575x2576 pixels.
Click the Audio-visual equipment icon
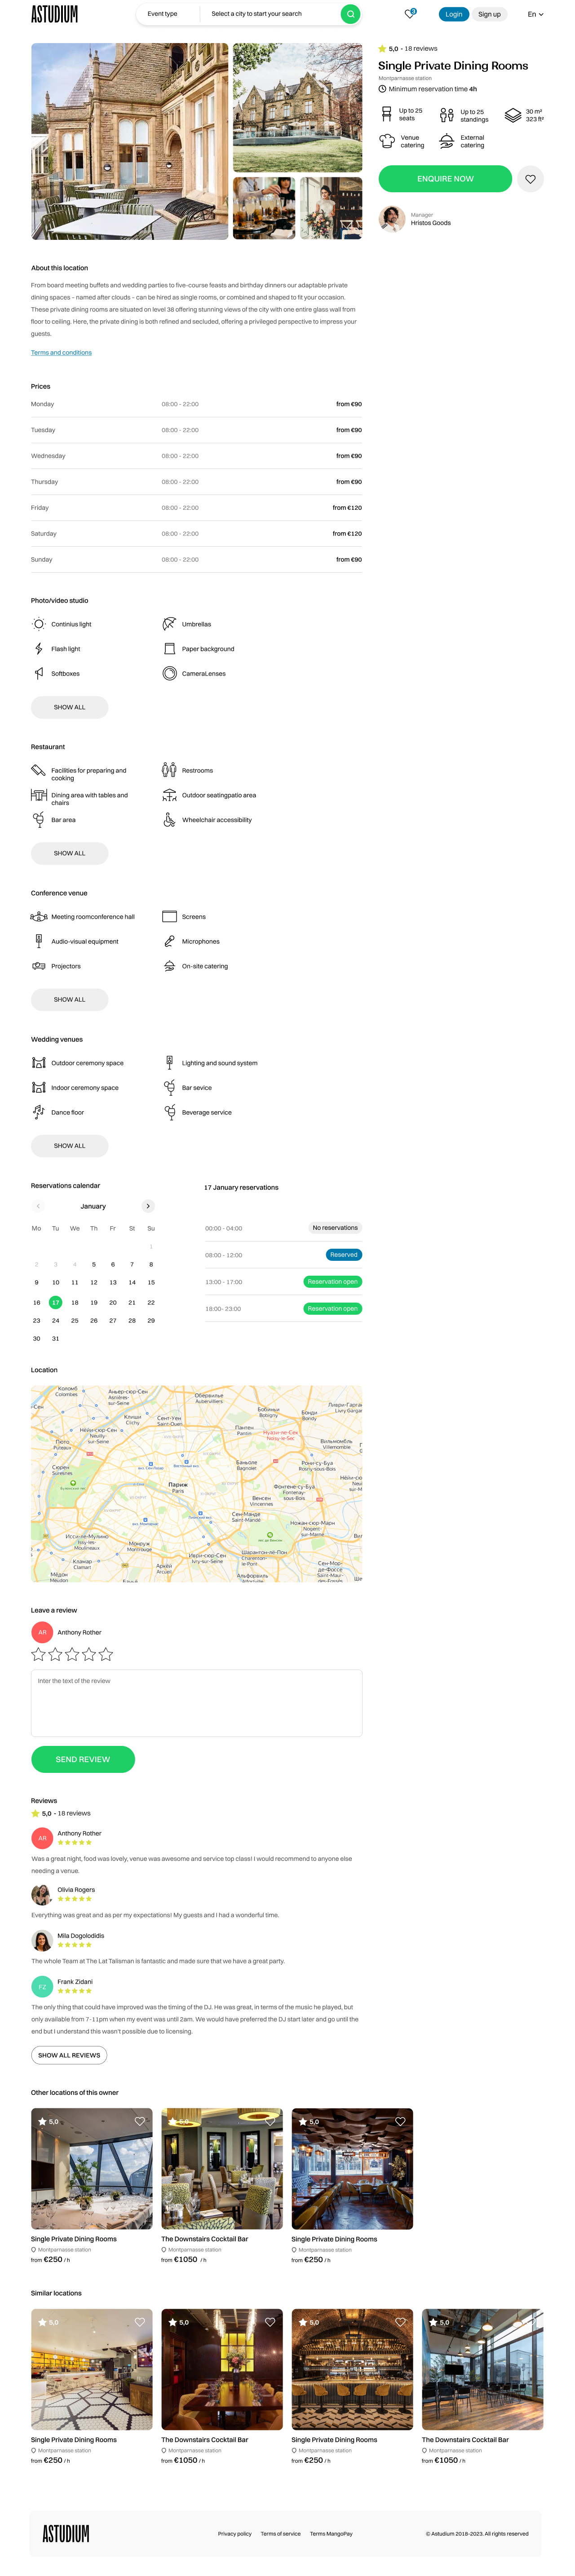tap(39, 941)
